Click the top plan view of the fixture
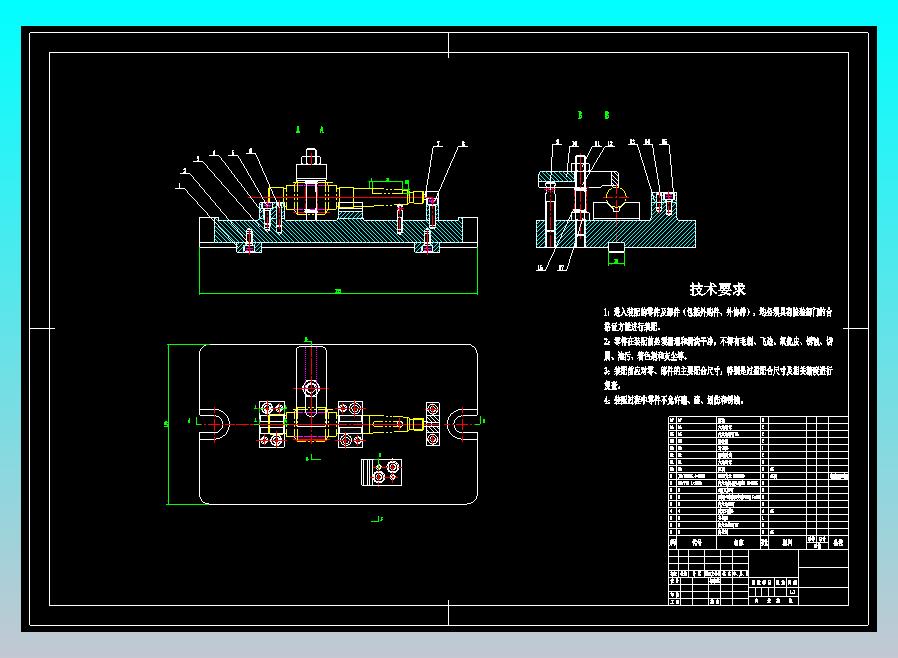 tap(338, 424)
